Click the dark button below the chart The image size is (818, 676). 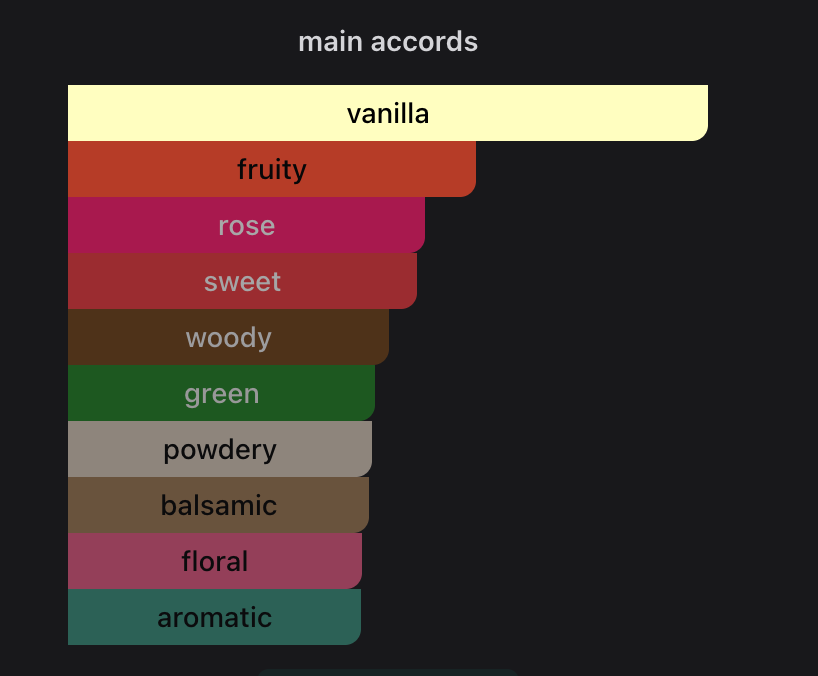tap(388, 672)
